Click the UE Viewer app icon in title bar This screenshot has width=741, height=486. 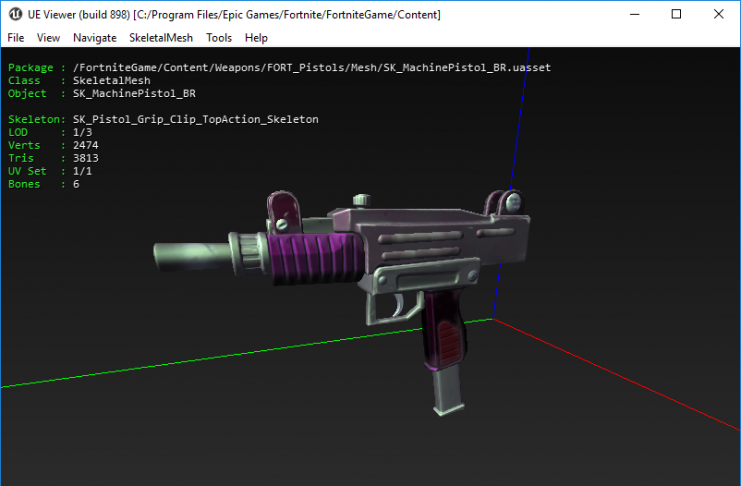click(15, 14)
